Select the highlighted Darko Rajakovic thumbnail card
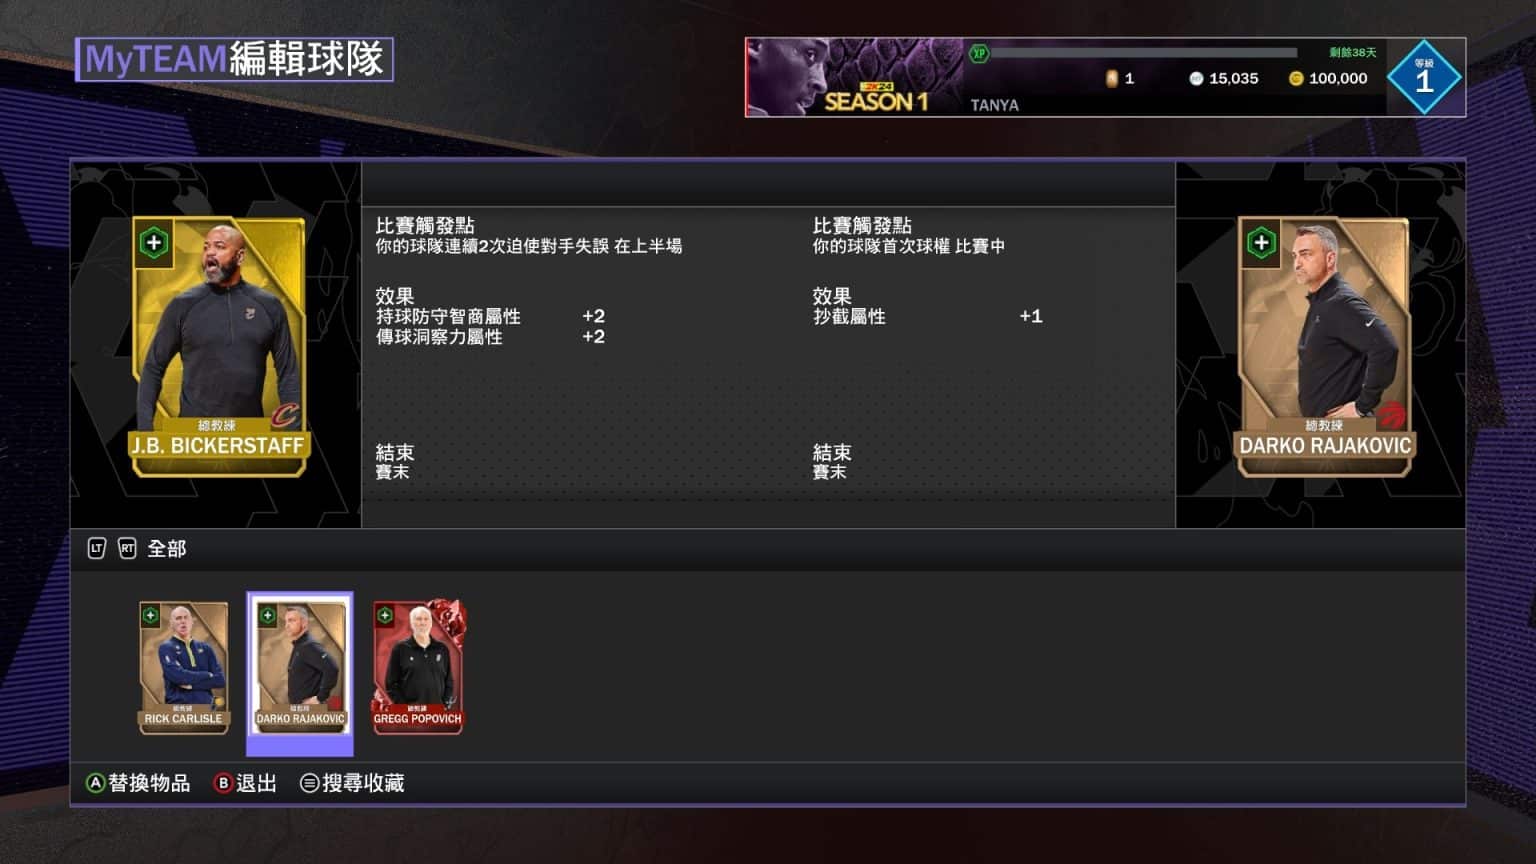This screenshot has width=1536, height=864. (300, 667)
